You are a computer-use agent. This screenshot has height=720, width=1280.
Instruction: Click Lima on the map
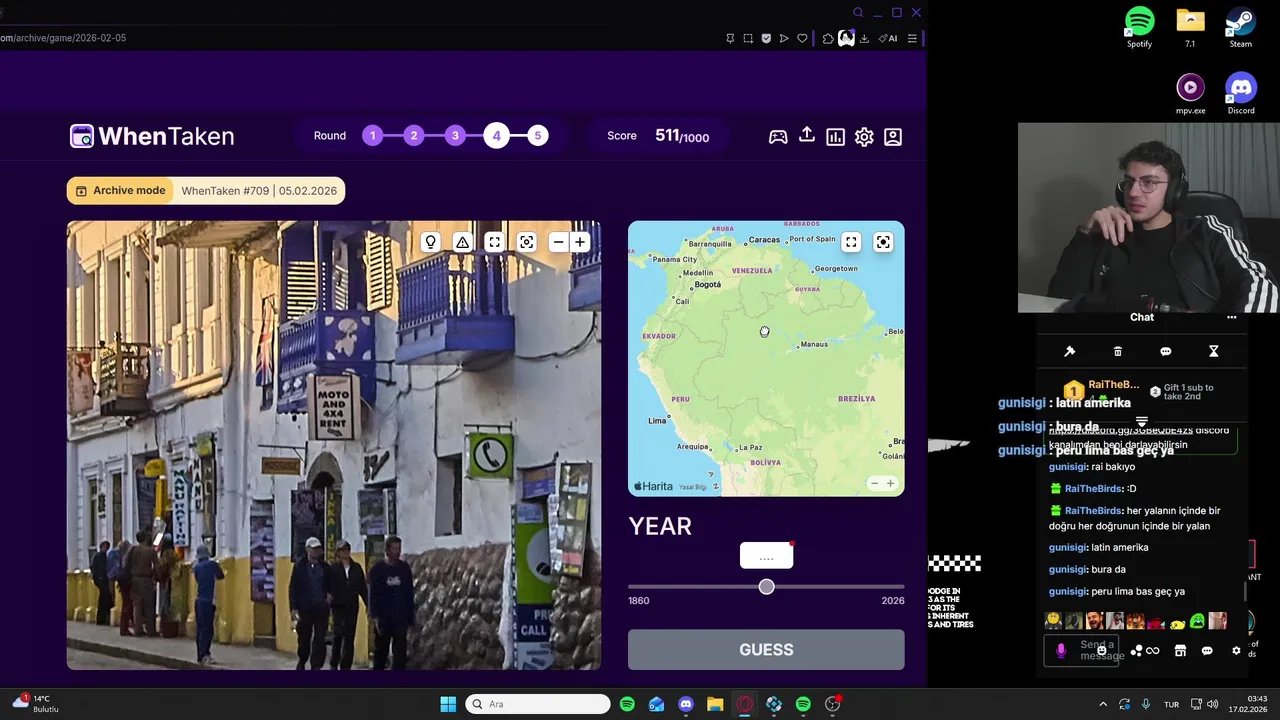(656, 421)
